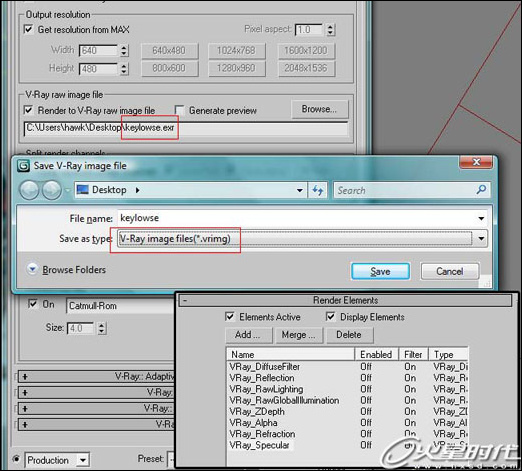
Task: Expand the V-Ray:: Adaptive rollout
Action: tap(25, 377)
